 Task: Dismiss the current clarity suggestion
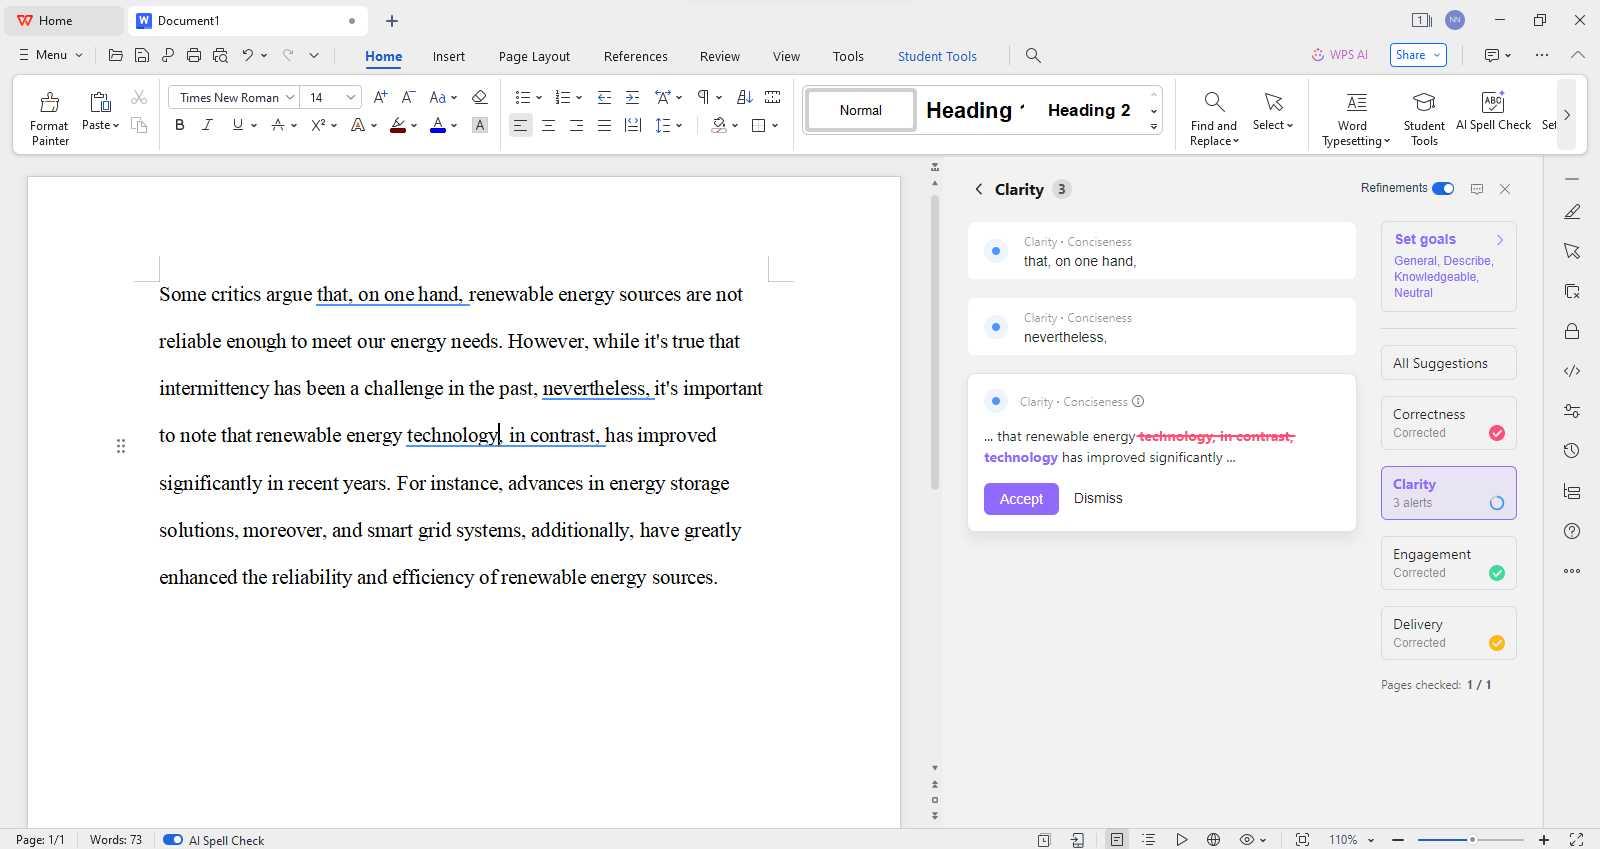pos(1097,498)
